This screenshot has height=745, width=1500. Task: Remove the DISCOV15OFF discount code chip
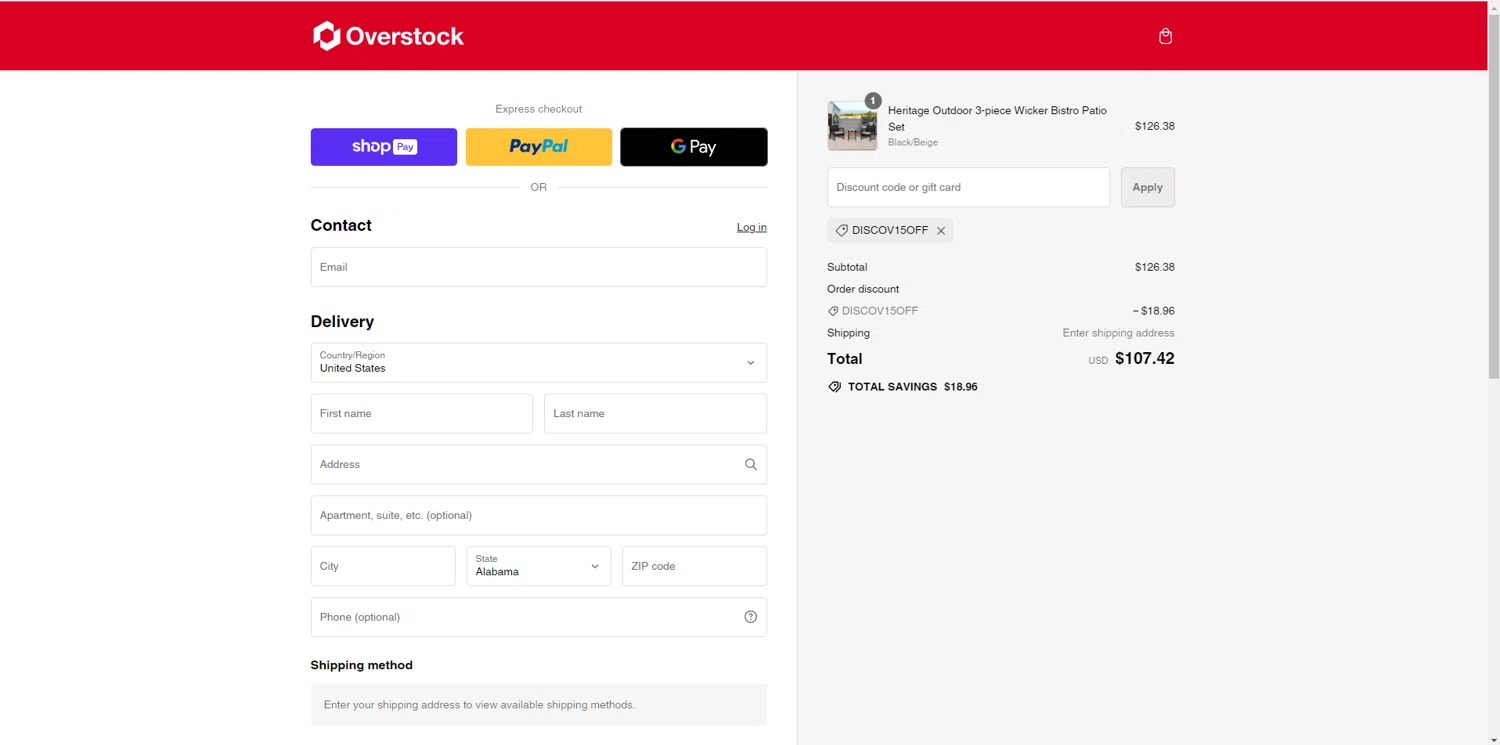click(941, 231)
